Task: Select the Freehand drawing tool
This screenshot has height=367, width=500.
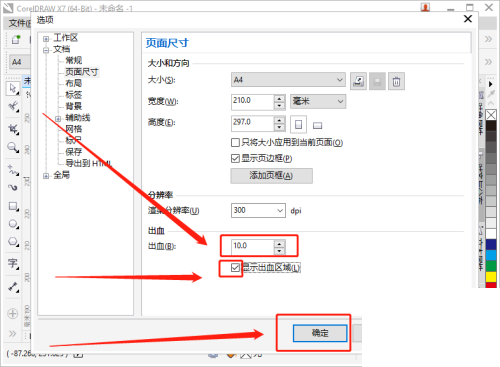Action: (x=13, y=170)
